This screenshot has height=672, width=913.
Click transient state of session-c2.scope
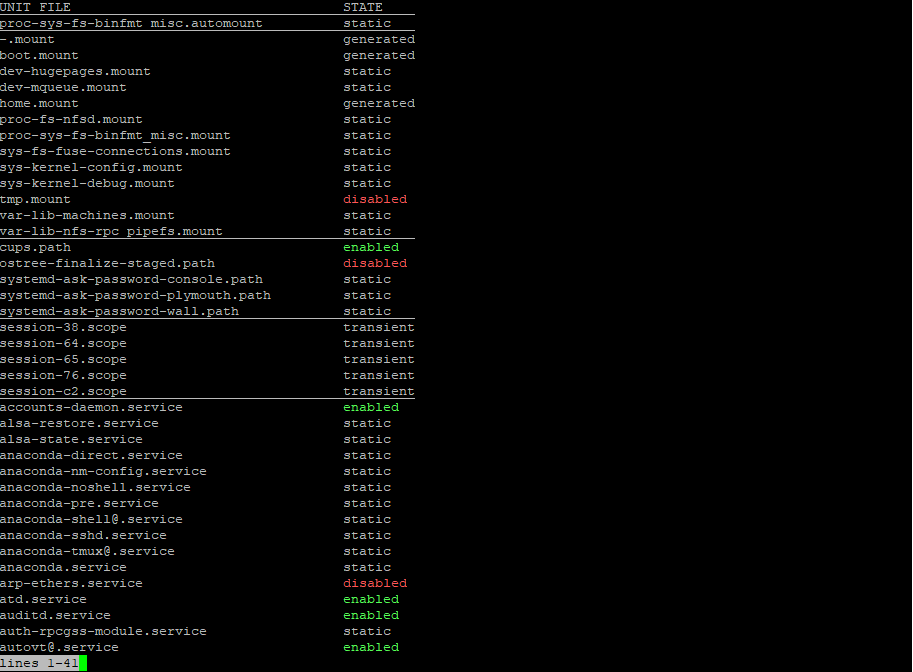tap(379, 391)
